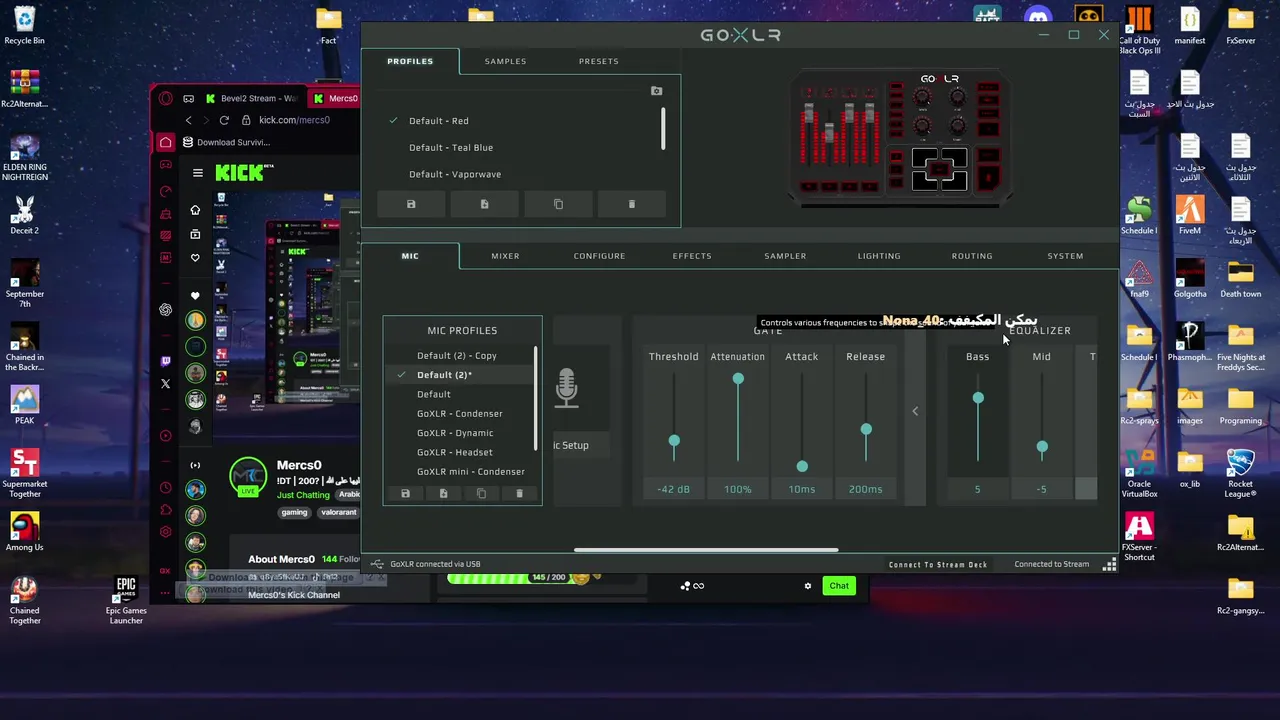The width and height of the screenshot is (1280, 720).
Task: Open Rocket League desktop icon
Action: (1240, 474)
